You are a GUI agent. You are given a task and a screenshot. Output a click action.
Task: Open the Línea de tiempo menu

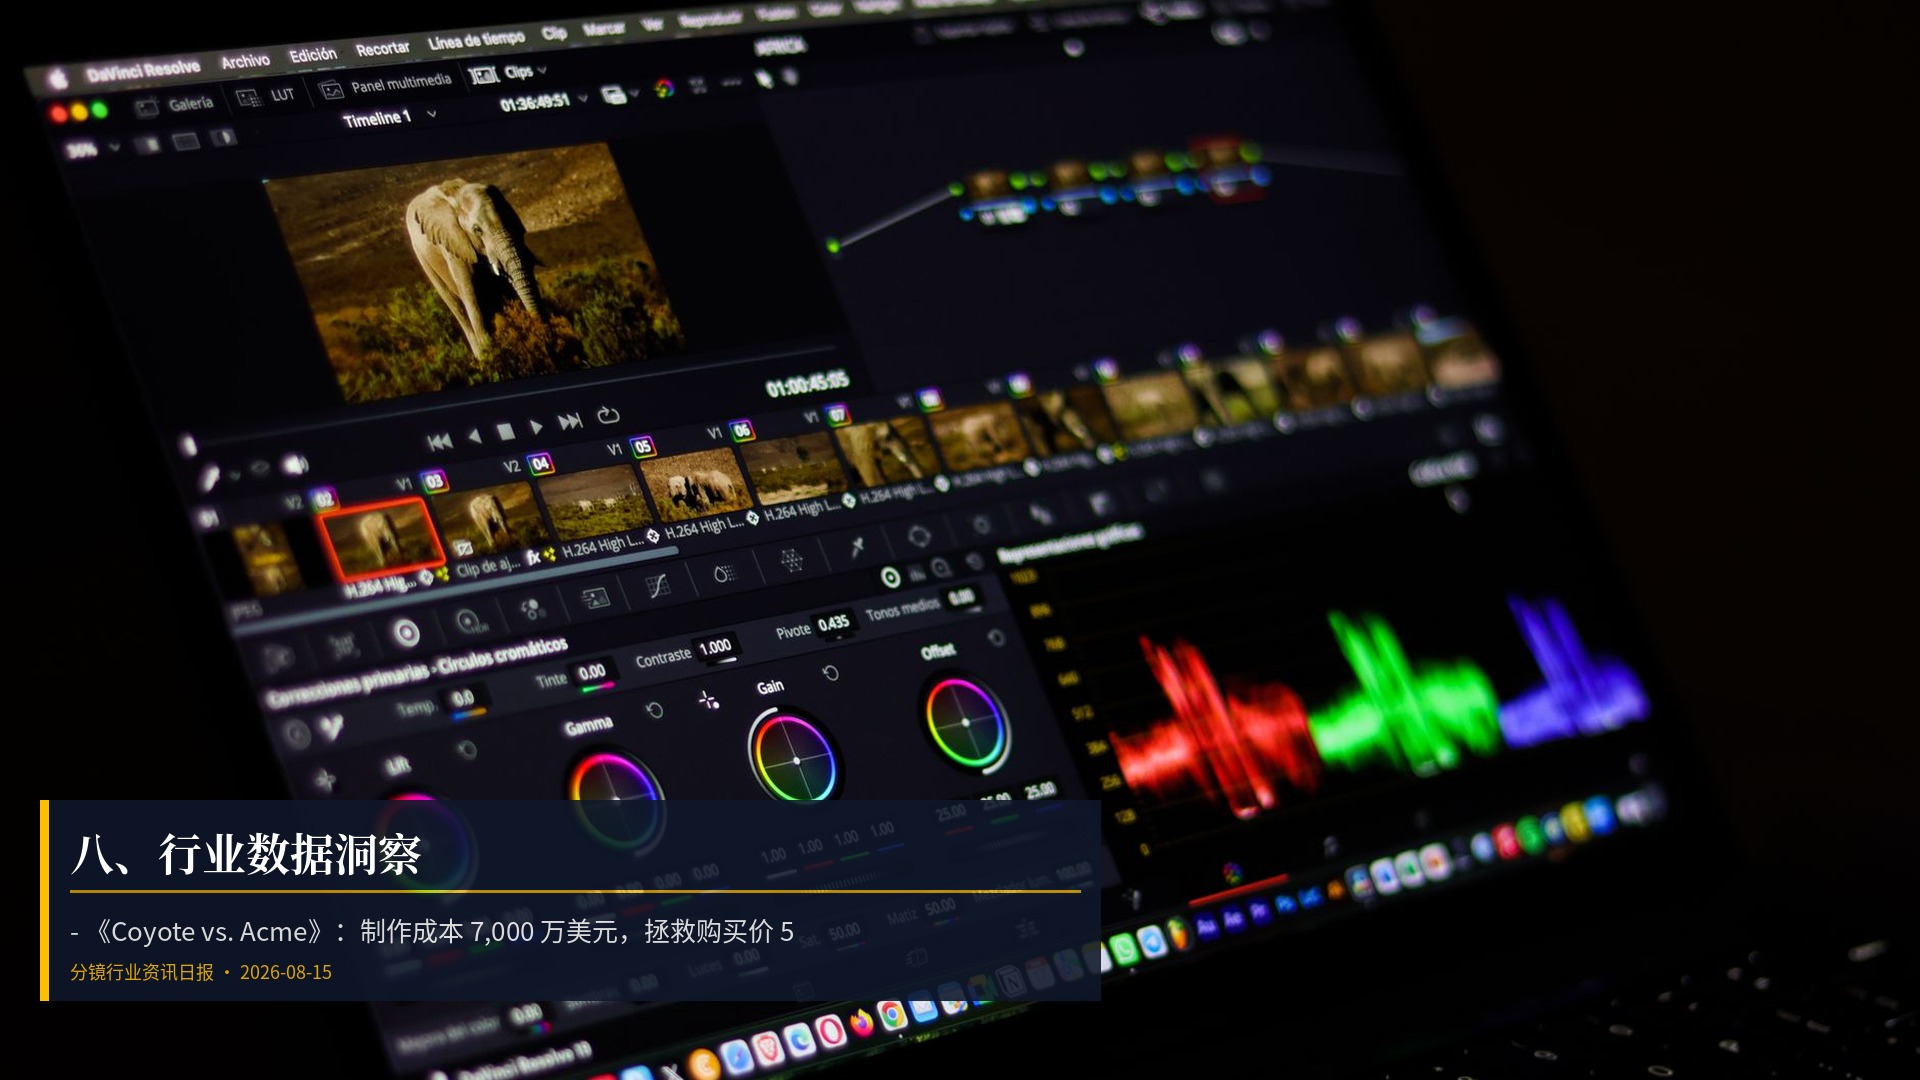476,40
